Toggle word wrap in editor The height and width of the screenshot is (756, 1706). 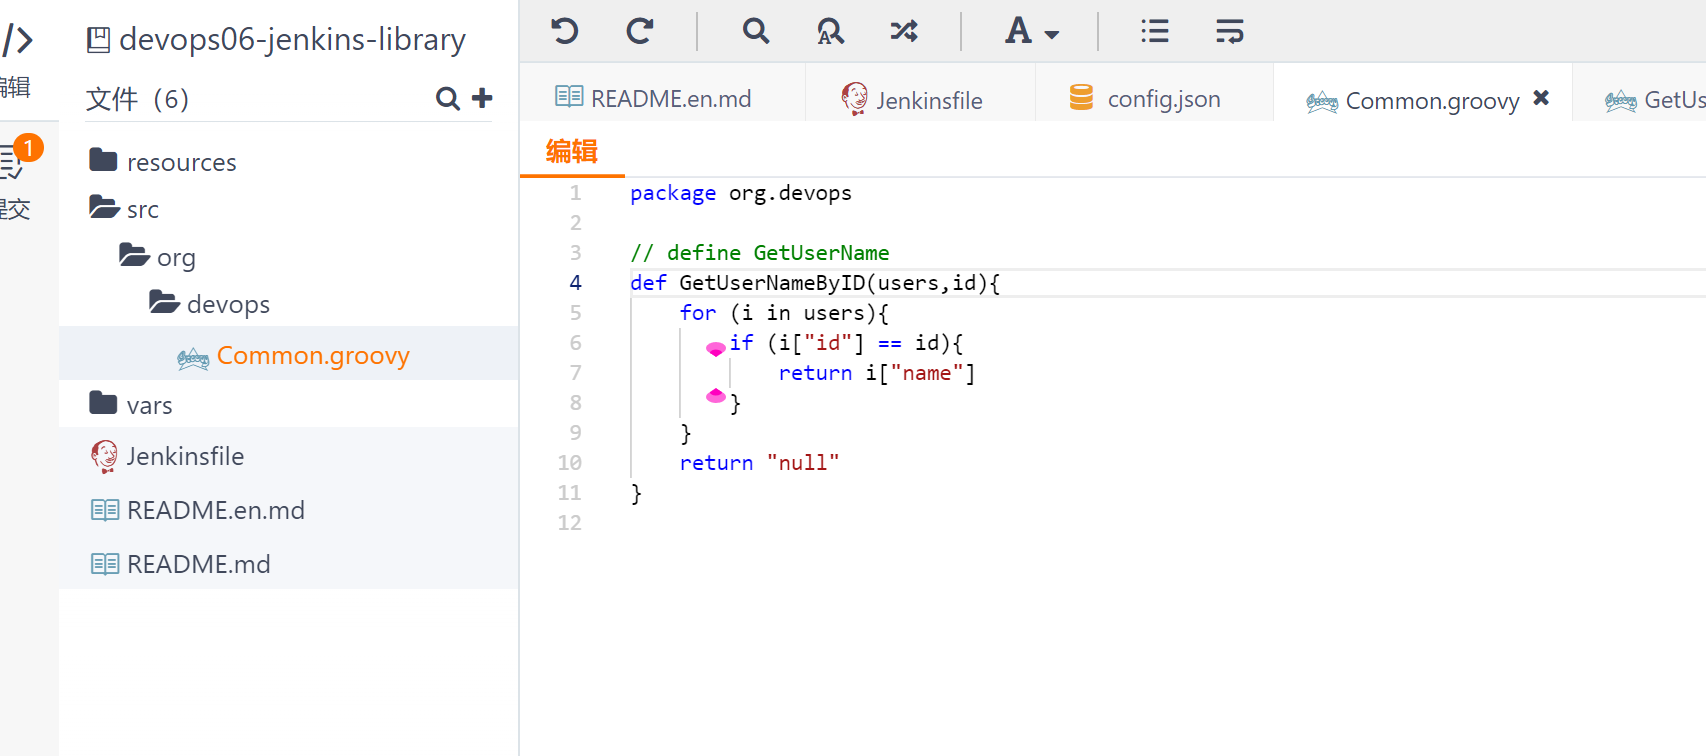pyautogui.click(x=1230, y=31)
